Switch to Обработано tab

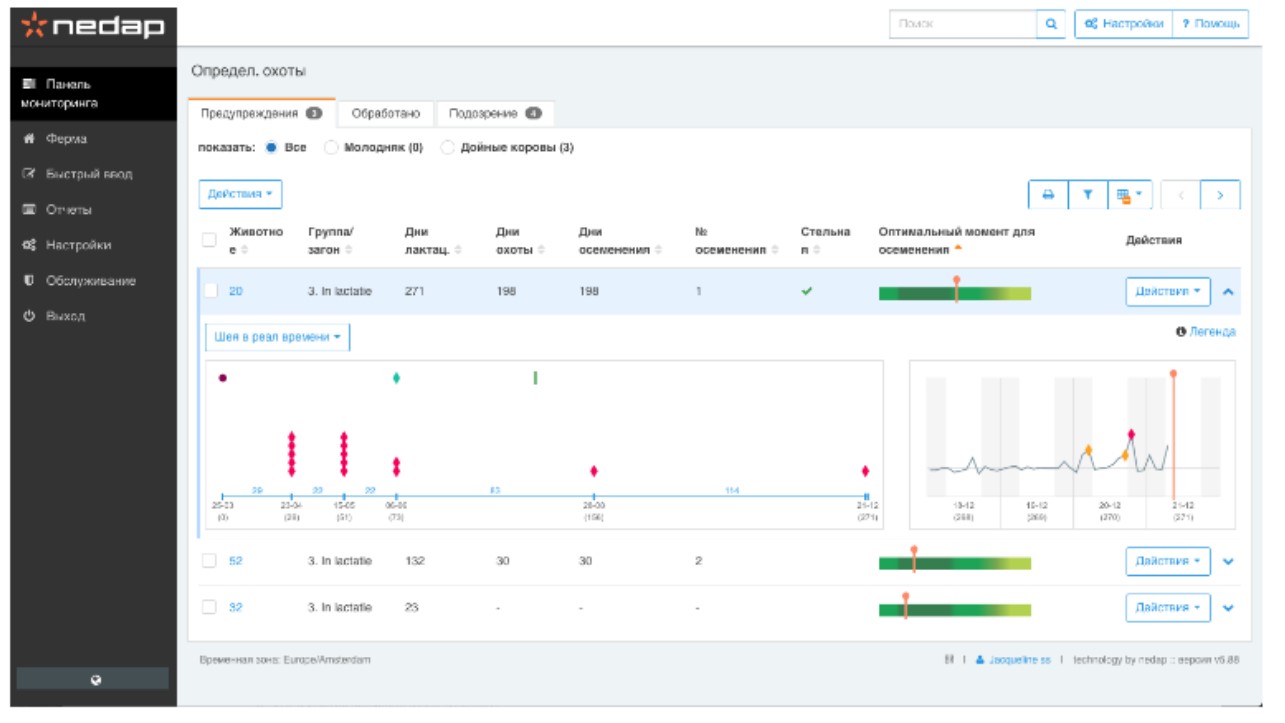(x=386, y=114)
